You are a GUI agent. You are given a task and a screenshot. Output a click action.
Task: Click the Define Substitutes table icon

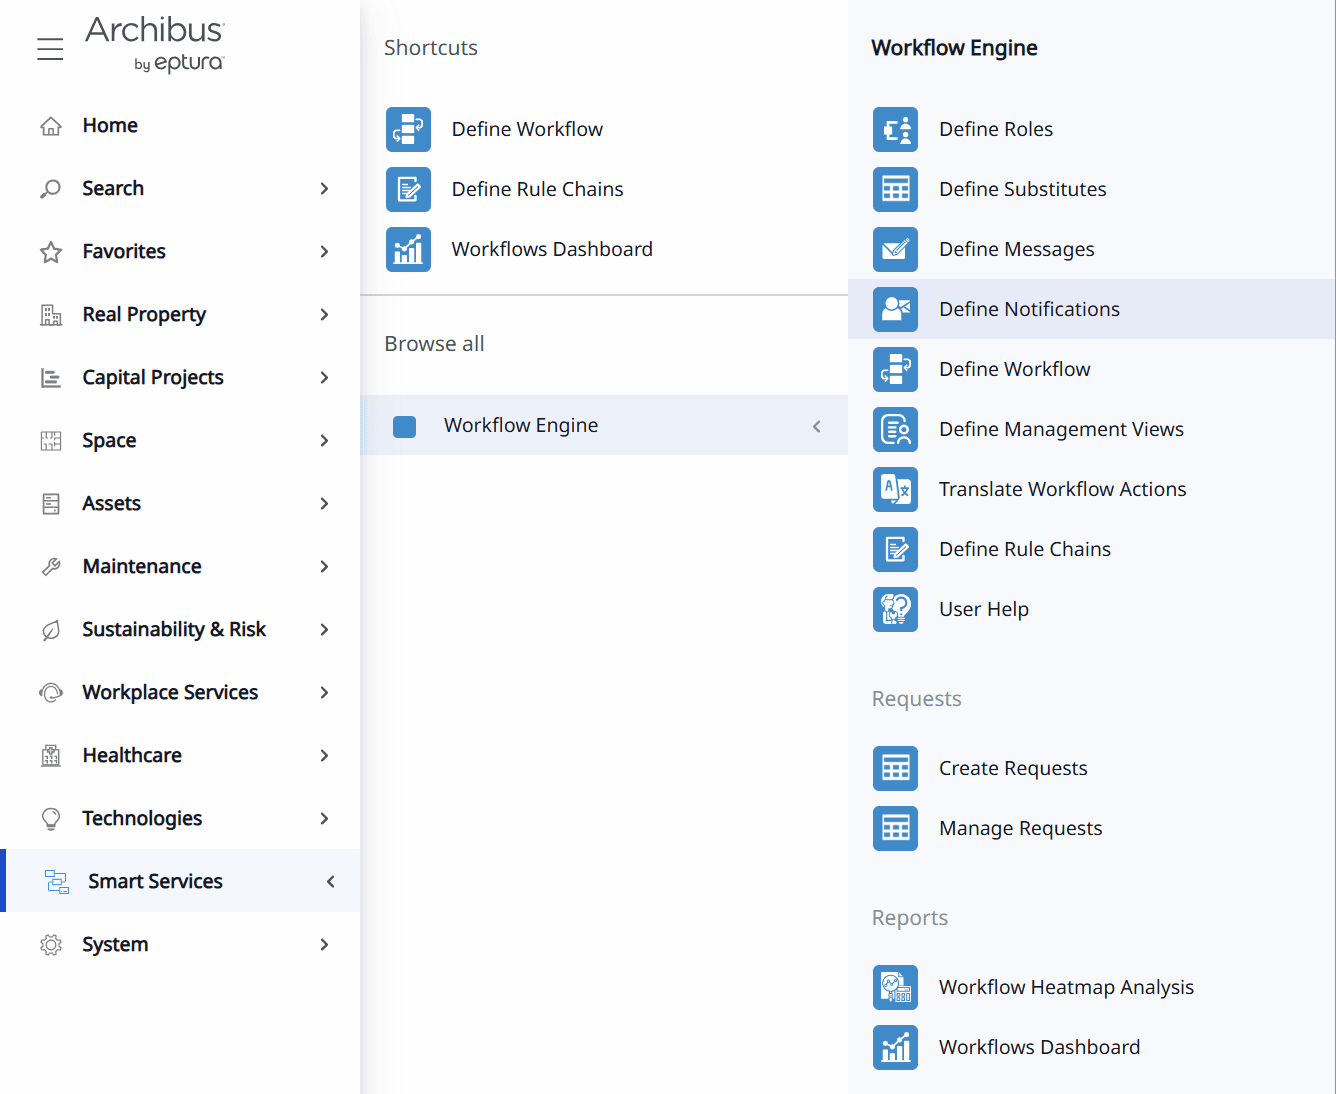pos(895,189)
